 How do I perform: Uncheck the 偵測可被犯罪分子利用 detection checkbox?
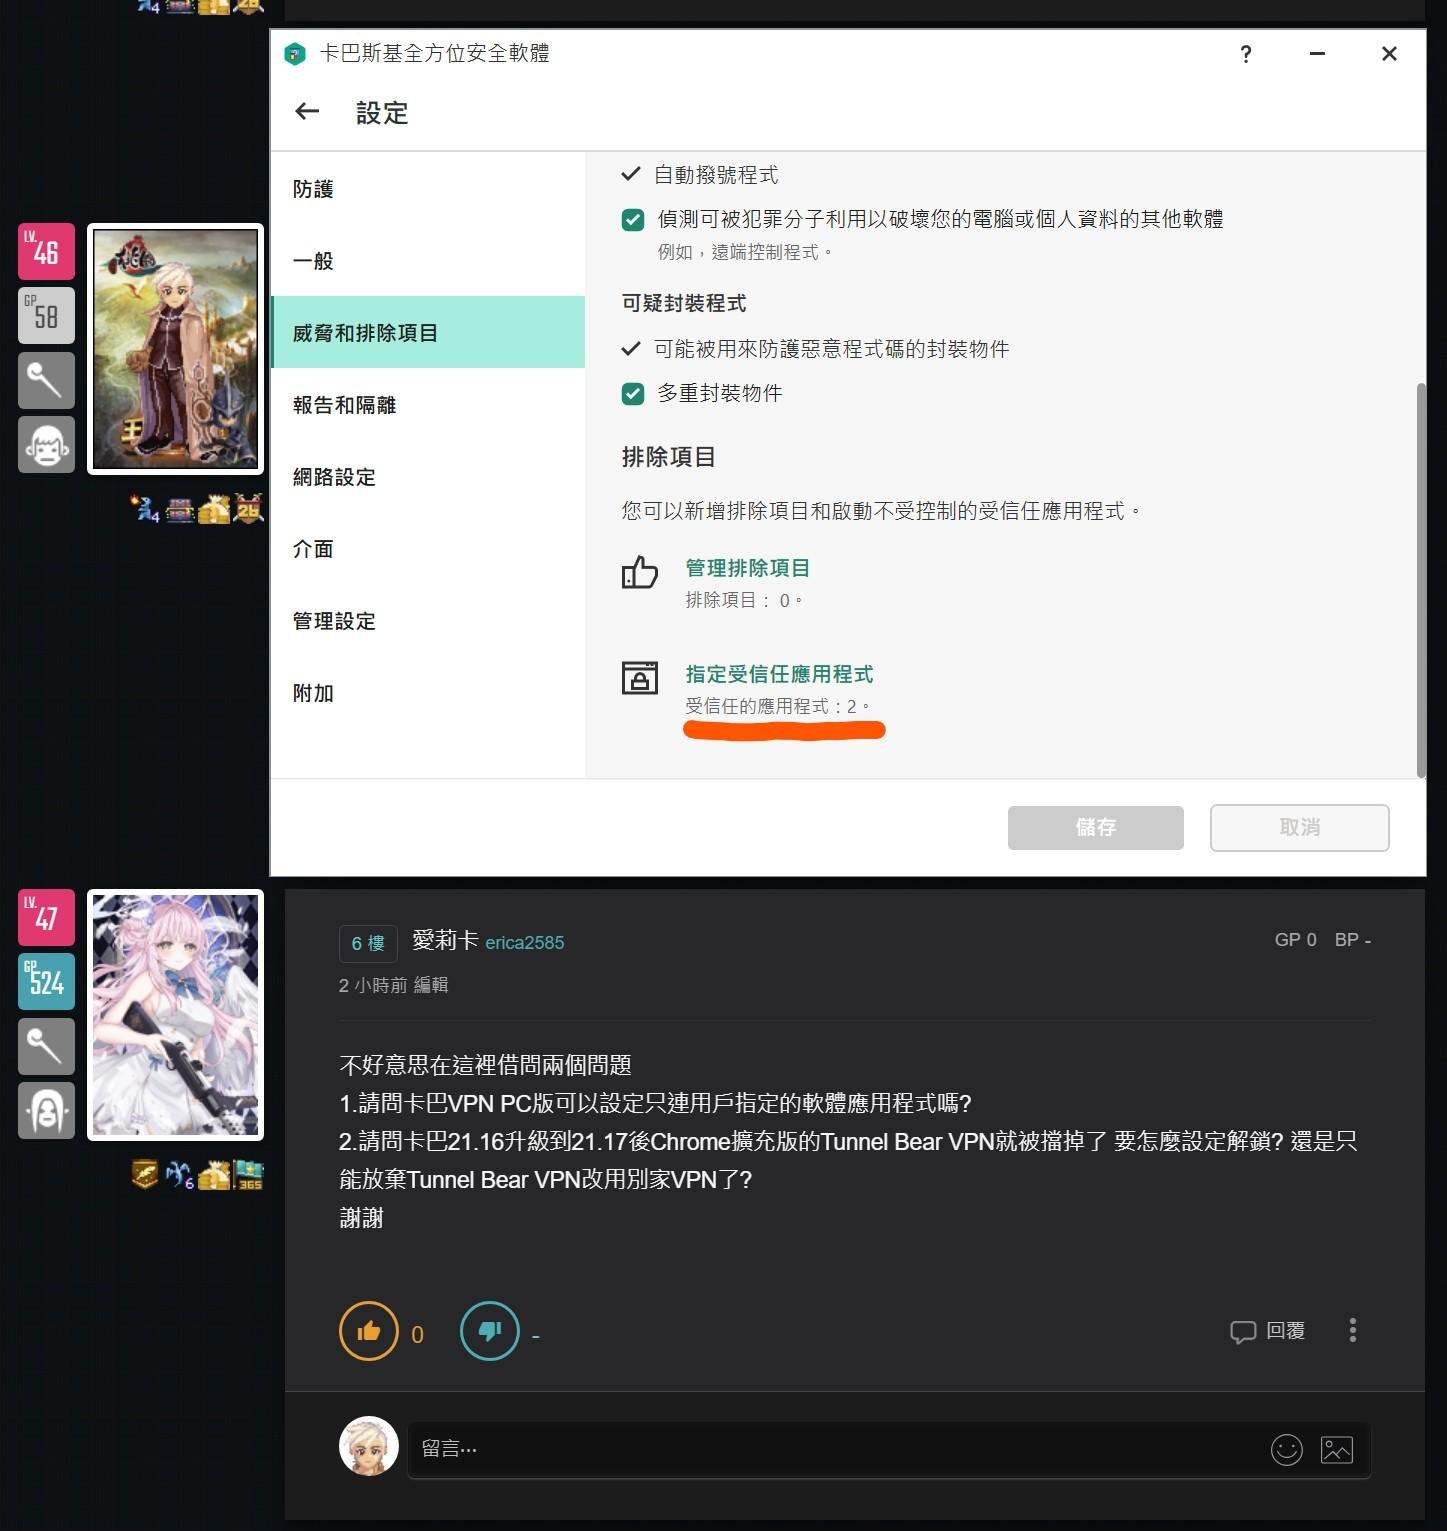coord(632,219)
